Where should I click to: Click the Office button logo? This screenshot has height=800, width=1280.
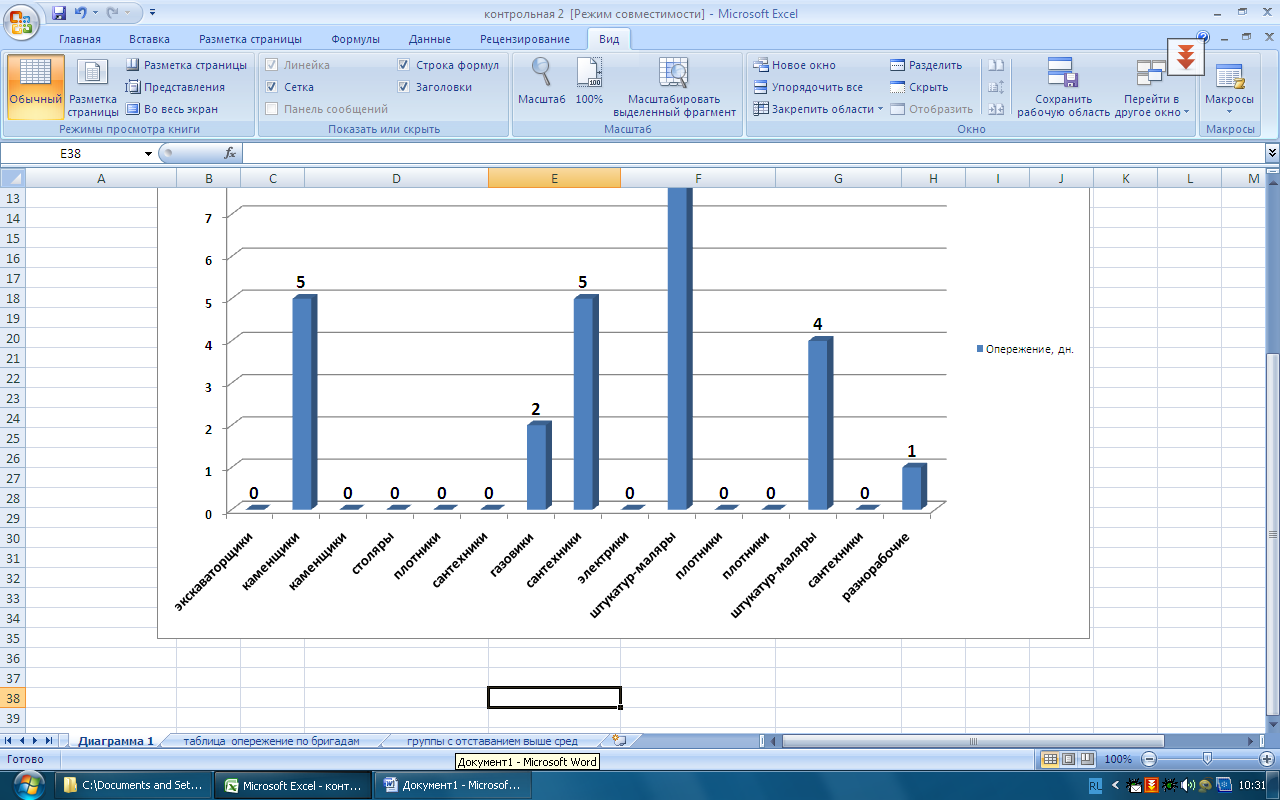point(22,21)
